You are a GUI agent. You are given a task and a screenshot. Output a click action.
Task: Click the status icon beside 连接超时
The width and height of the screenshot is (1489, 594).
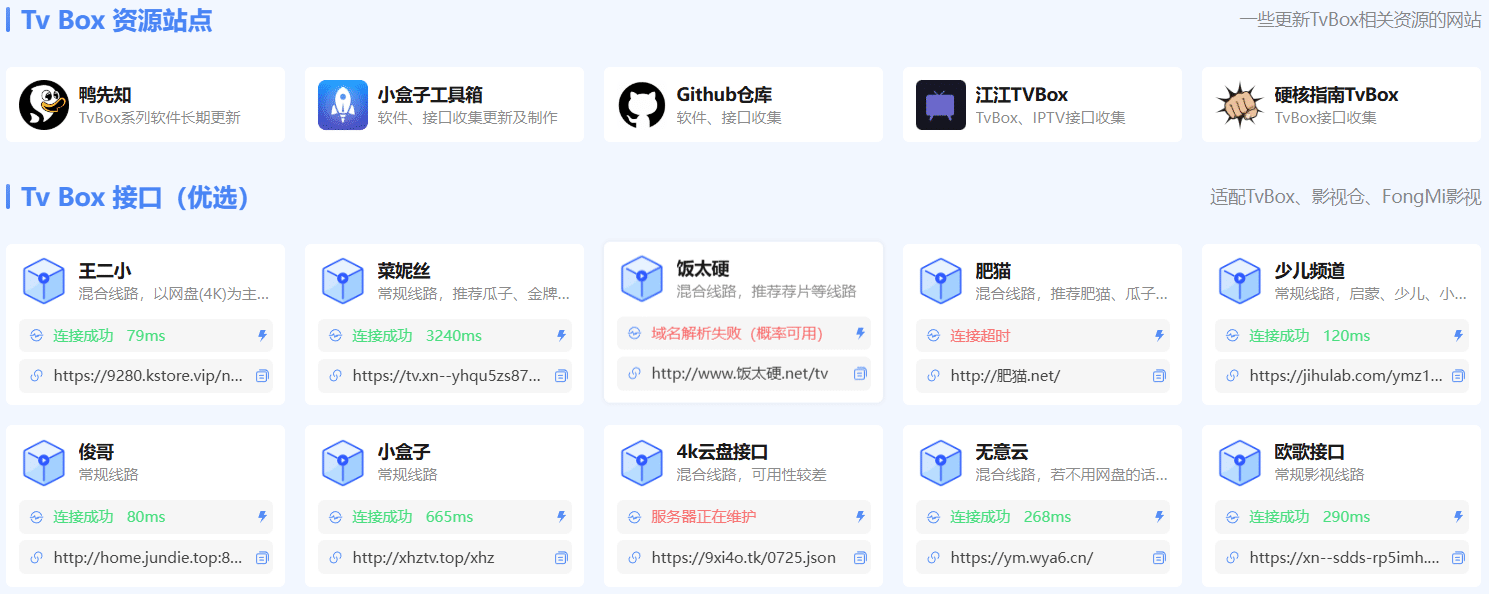coord(933,335)
